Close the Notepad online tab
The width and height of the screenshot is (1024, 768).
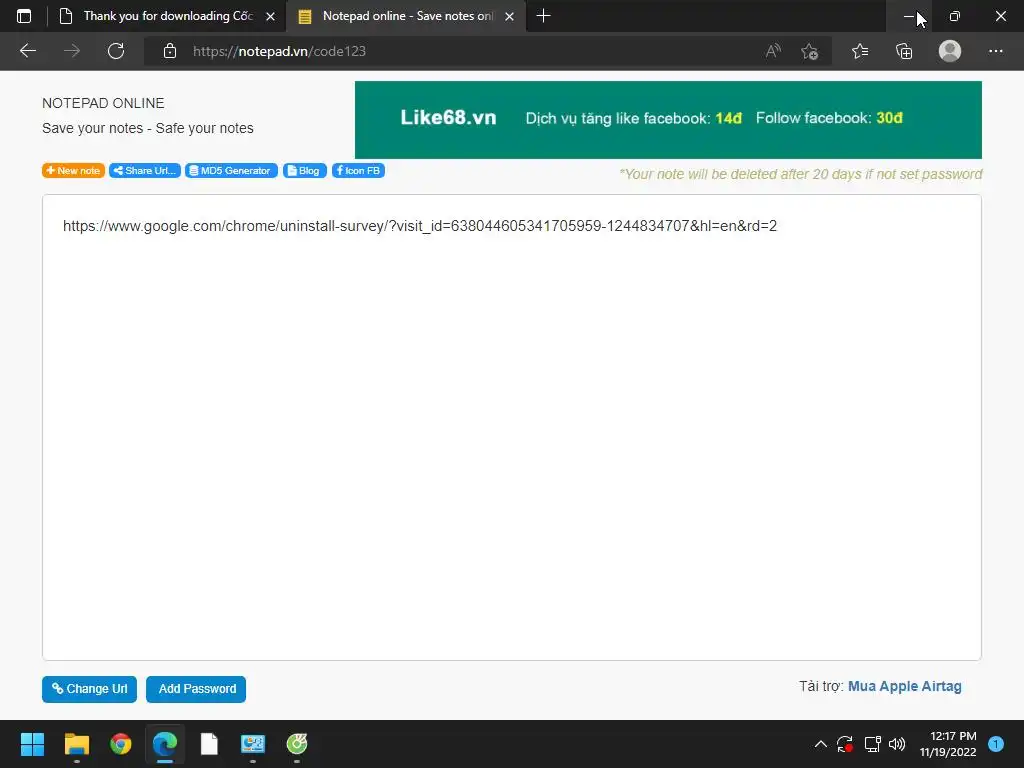click(509, 16)
